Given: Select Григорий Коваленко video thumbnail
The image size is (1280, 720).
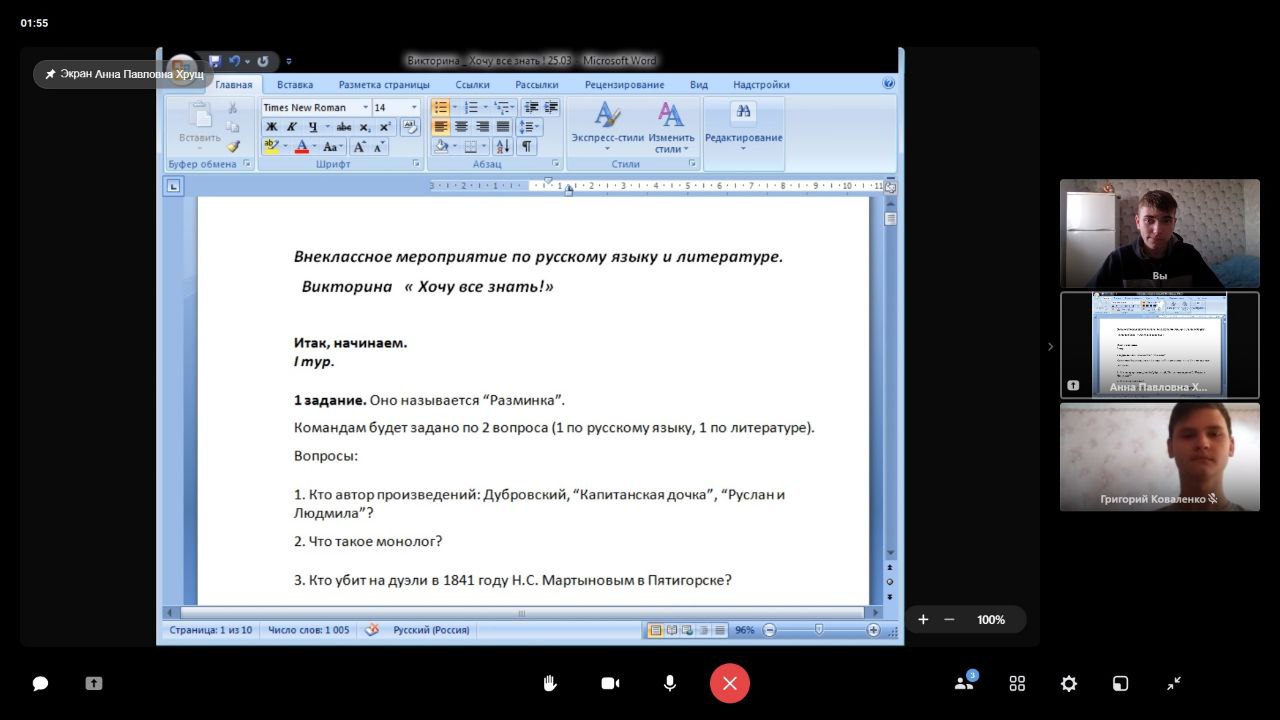Looking at the screenshot, I should [1160, 457].
